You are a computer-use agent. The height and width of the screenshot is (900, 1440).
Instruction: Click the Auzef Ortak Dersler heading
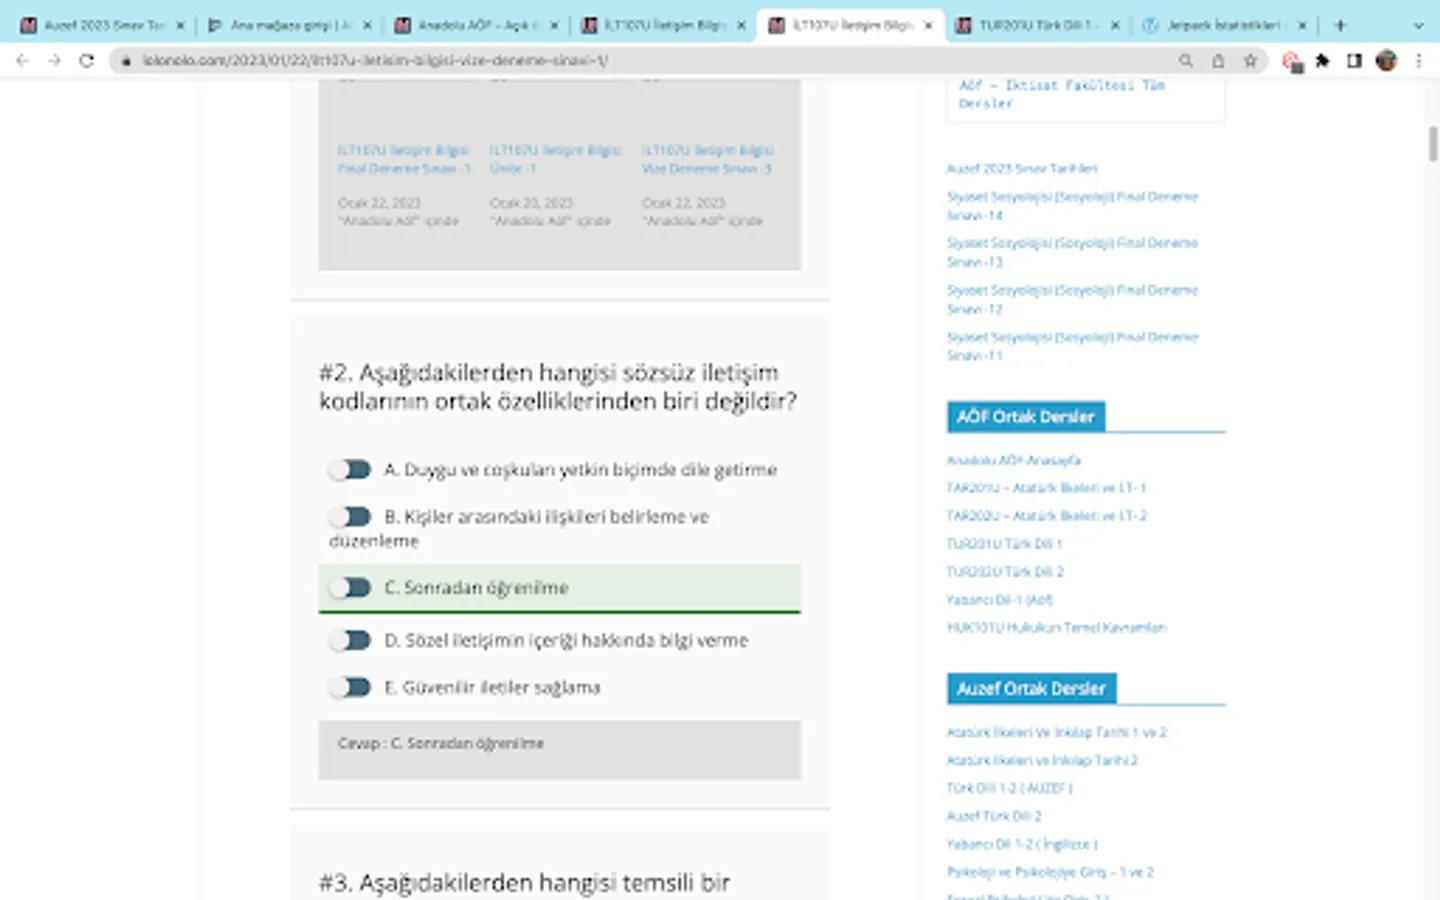click(x=1031, y=689)
